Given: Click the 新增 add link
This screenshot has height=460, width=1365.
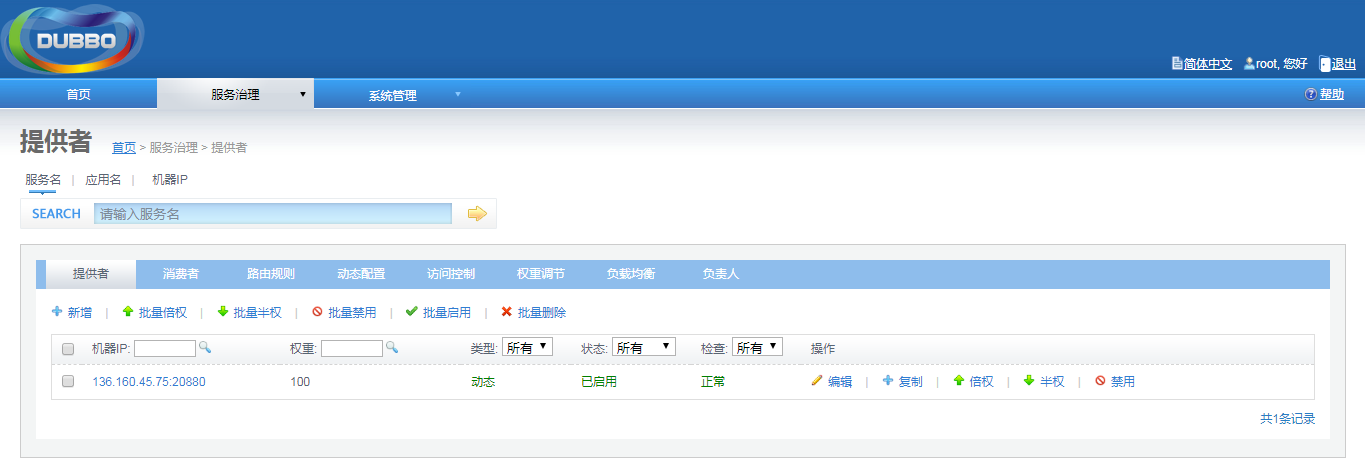Looking at the screenshot, I should [x=80, y=312].
